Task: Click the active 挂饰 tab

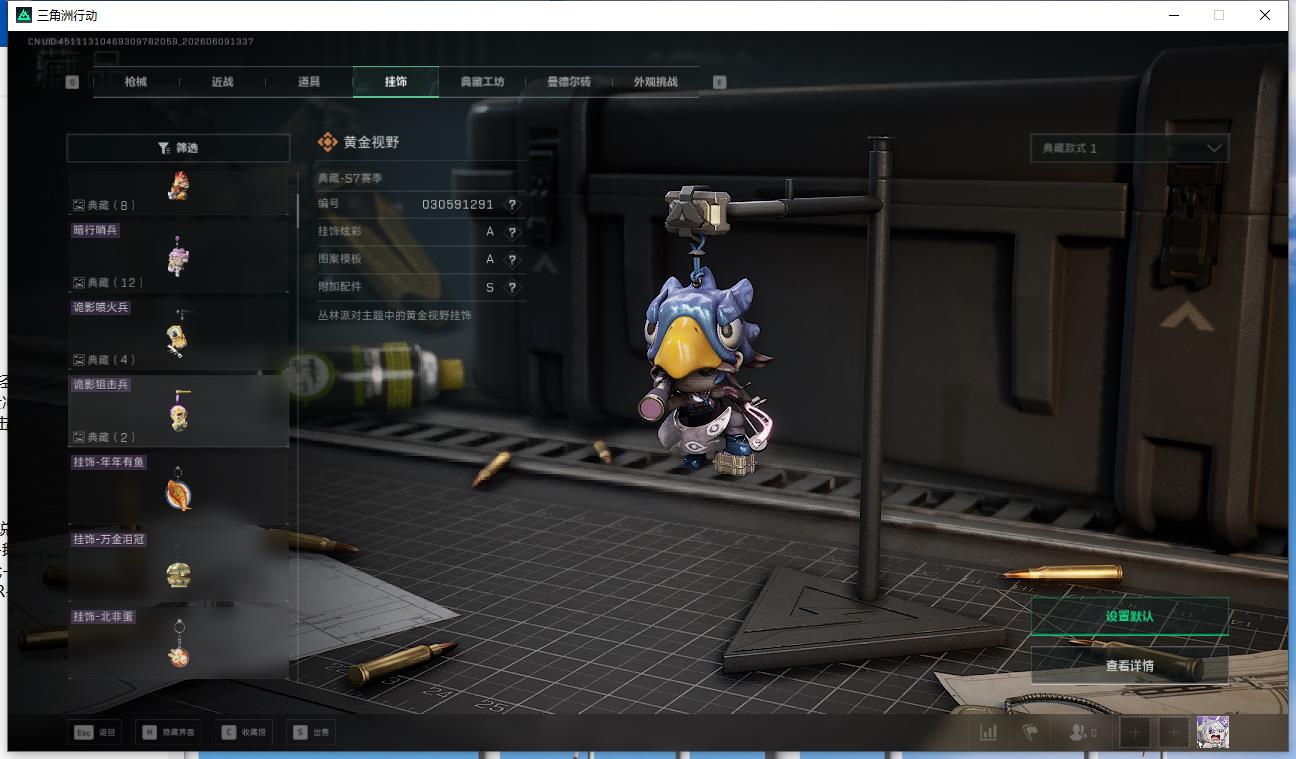Action: point(396,82)
